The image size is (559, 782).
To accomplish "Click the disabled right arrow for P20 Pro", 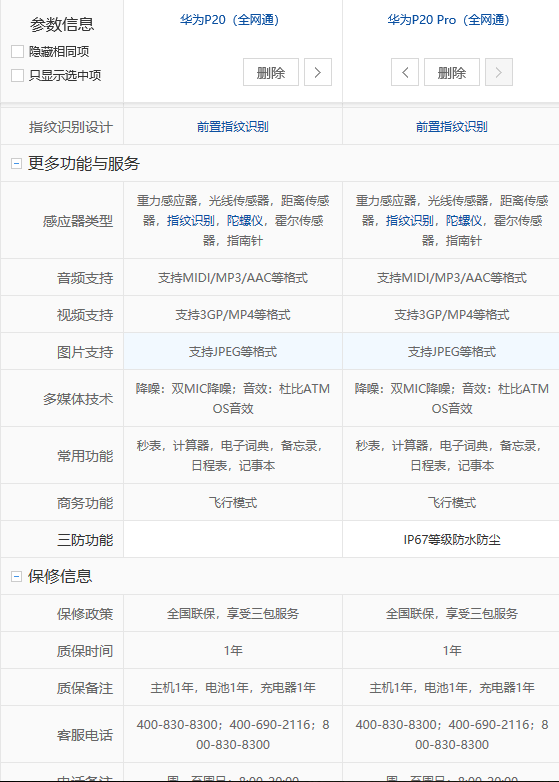I will (x=499, y=72).
